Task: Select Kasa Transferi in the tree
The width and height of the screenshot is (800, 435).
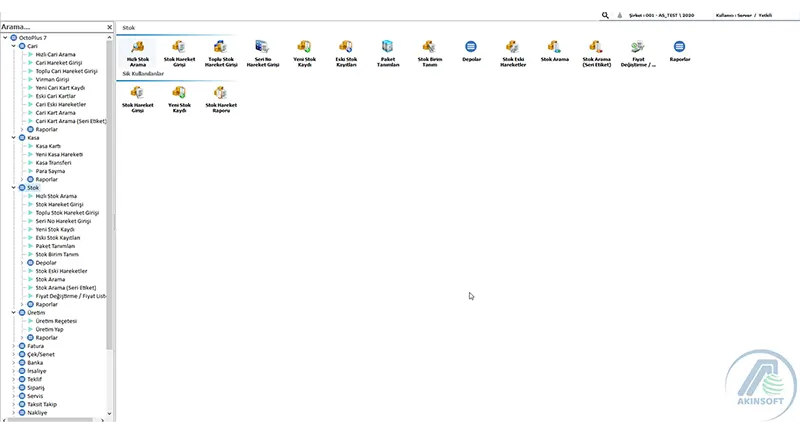Action: point(52,163)
